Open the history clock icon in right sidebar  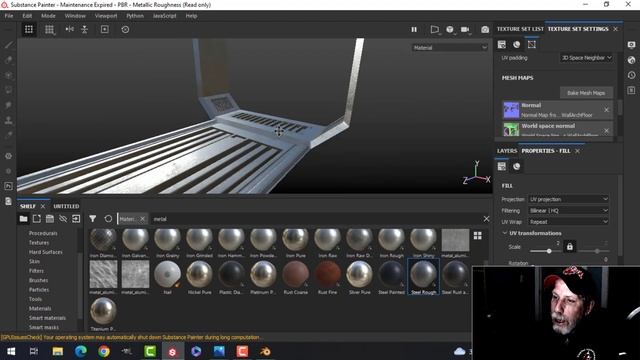(x=631, y=75)
